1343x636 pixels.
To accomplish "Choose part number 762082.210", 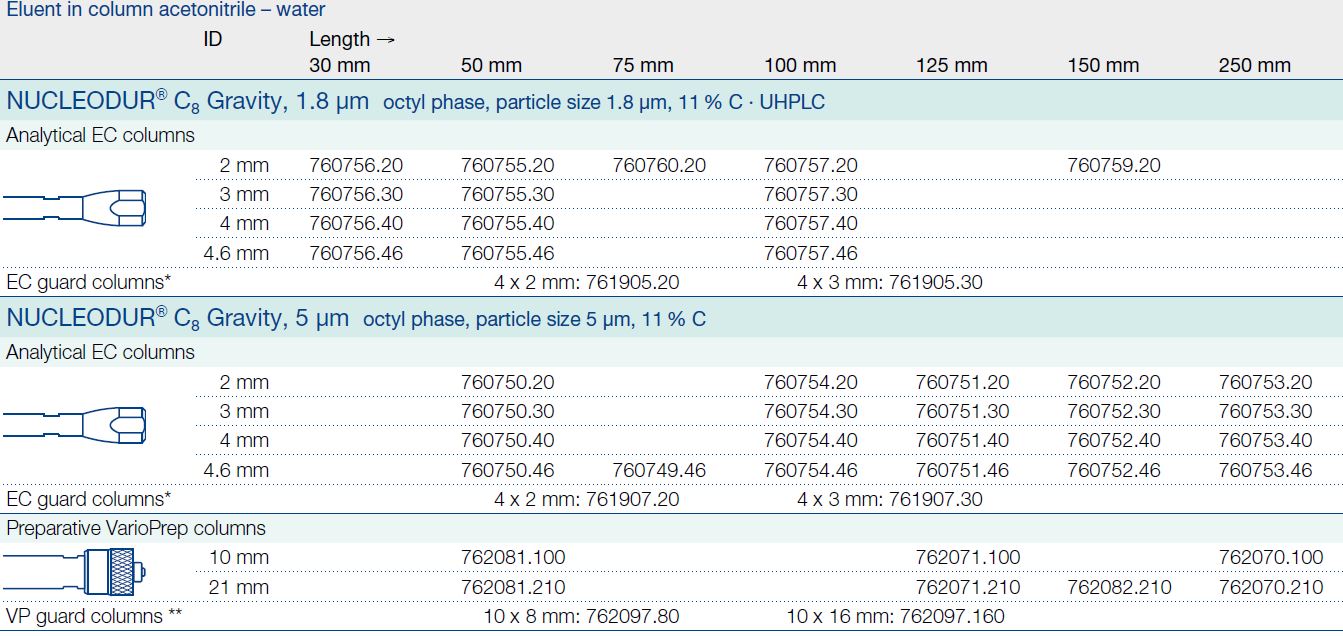I will click(1119, 587).
